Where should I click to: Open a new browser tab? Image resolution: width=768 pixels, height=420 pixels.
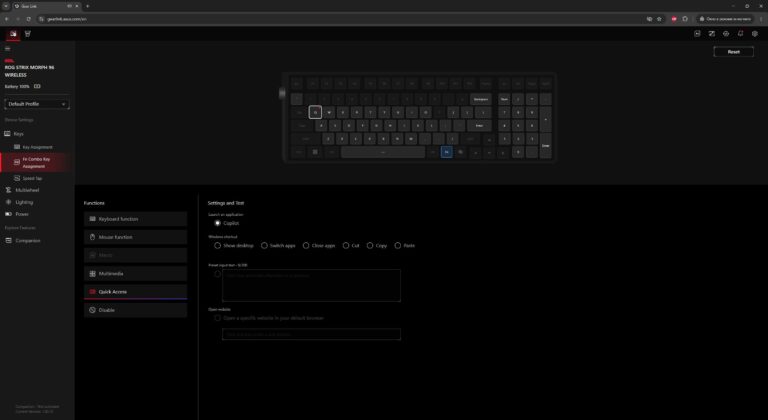(x=88, y=6)
